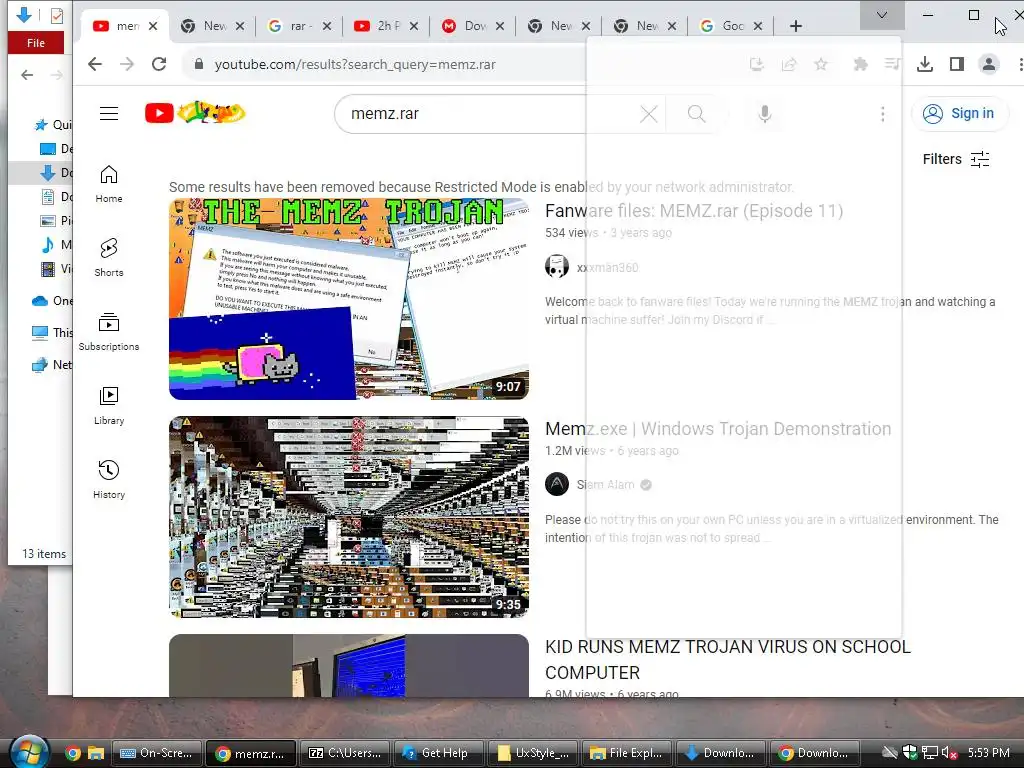
Task: Clear the memz.rar search text with X
Action: pyautogui.click(x=648, y=114)
